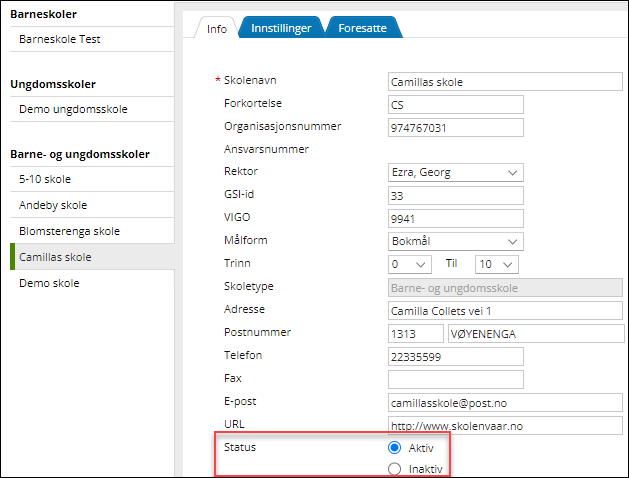Expand the Trinn 'Til' grade dropdown
The image size is (629, 478).
[x=496, y=264]
